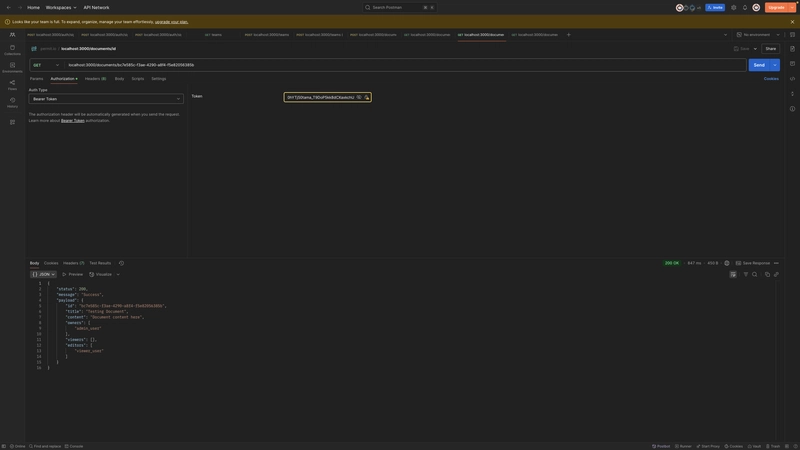The width and height of the screenshot is (800, 450).
Task: Expand the Visualize options chevron
Action: [118, 274]
